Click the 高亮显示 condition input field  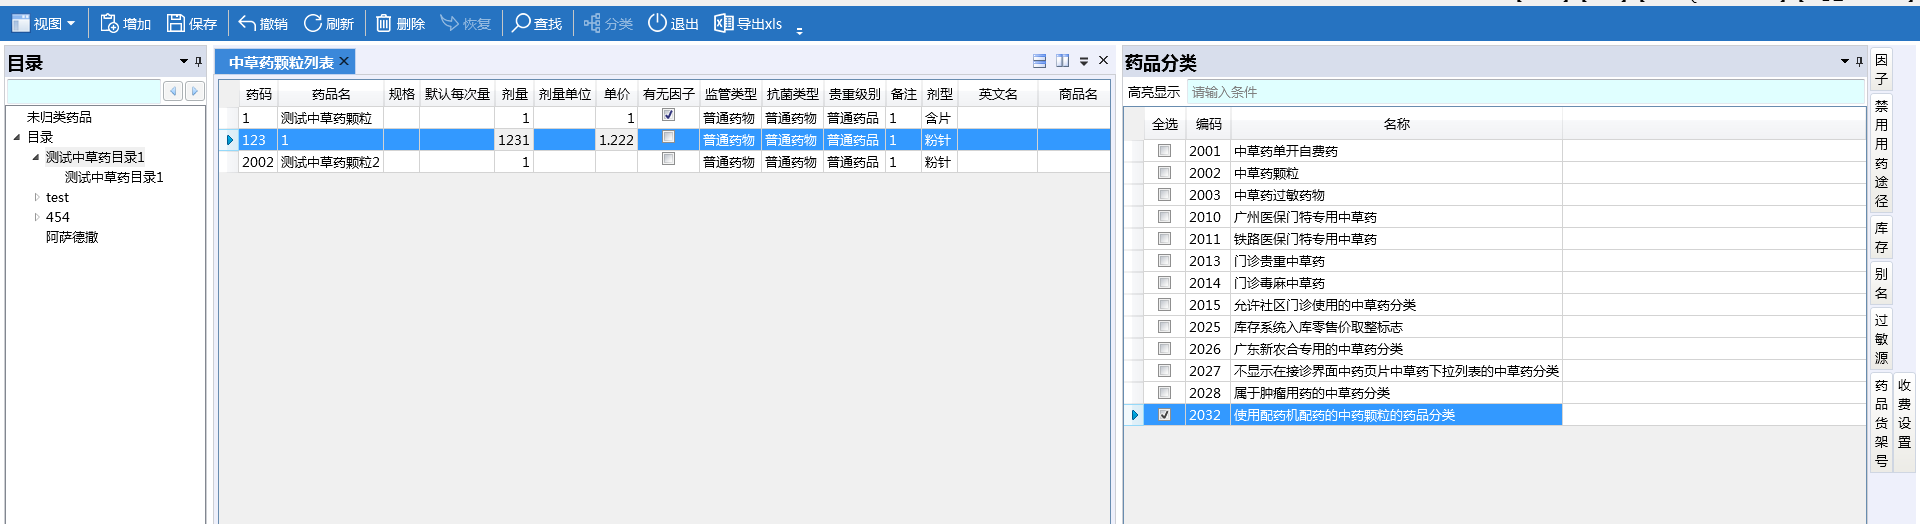pos(1525,92)
